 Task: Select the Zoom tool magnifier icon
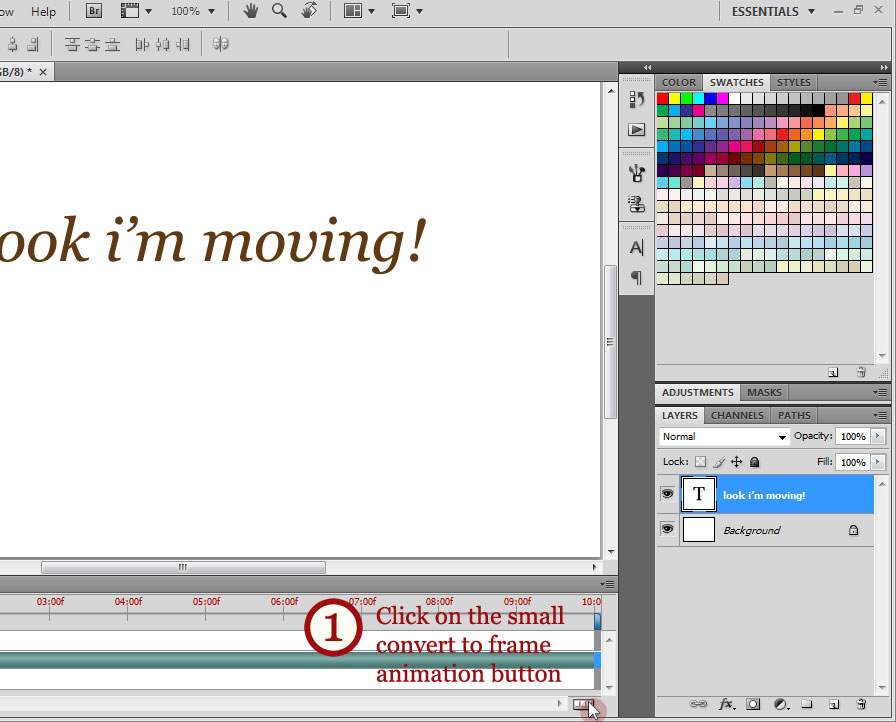point(279,11)
